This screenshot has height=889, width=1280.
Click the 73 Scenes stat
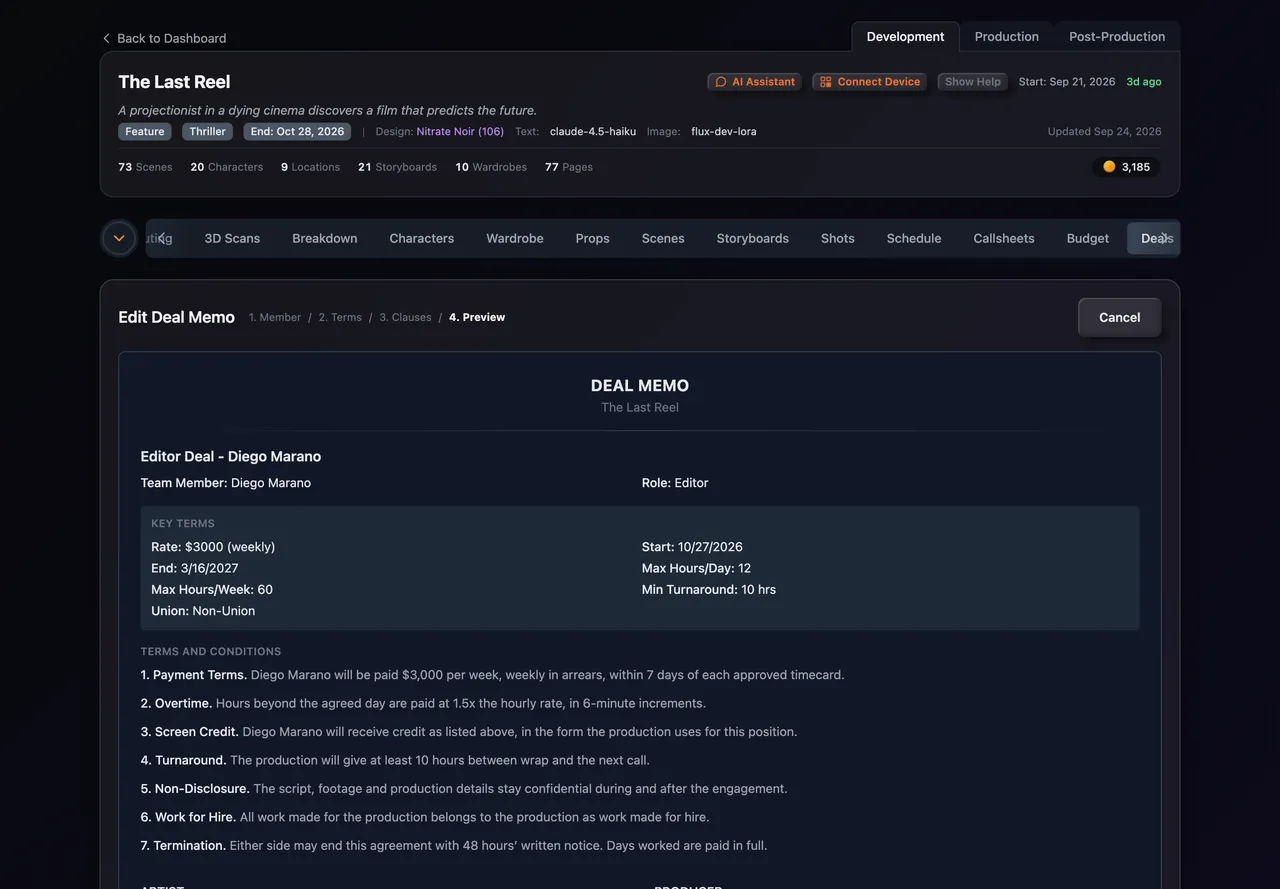pyautogui.click(x=145, y=167)
